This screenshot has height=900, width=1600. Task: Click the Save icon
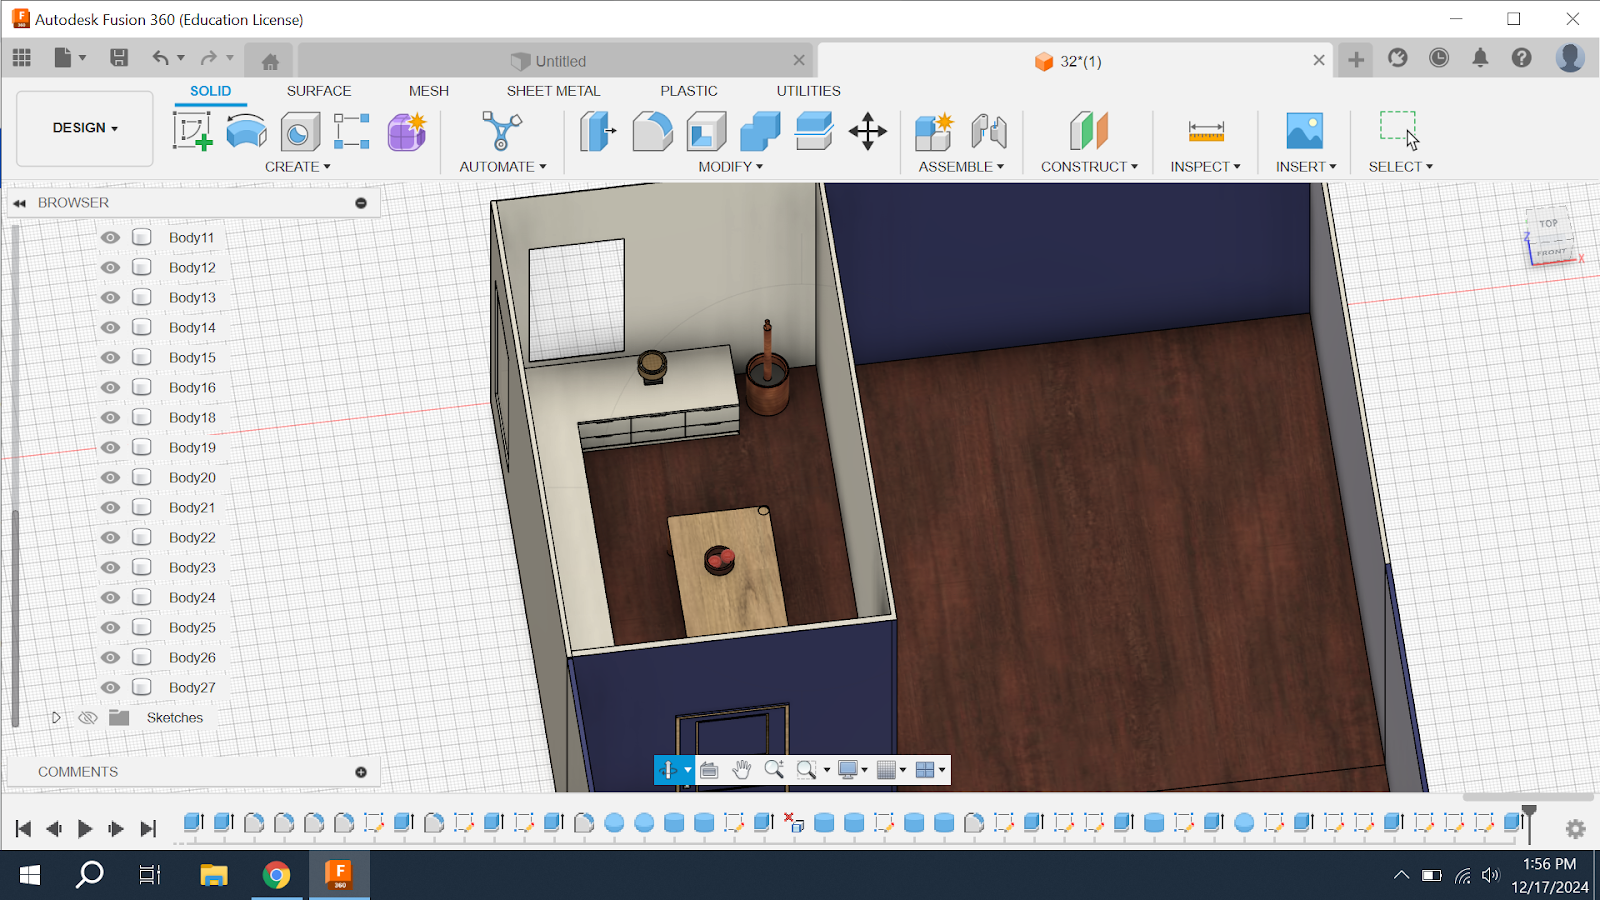pos(119,58)
